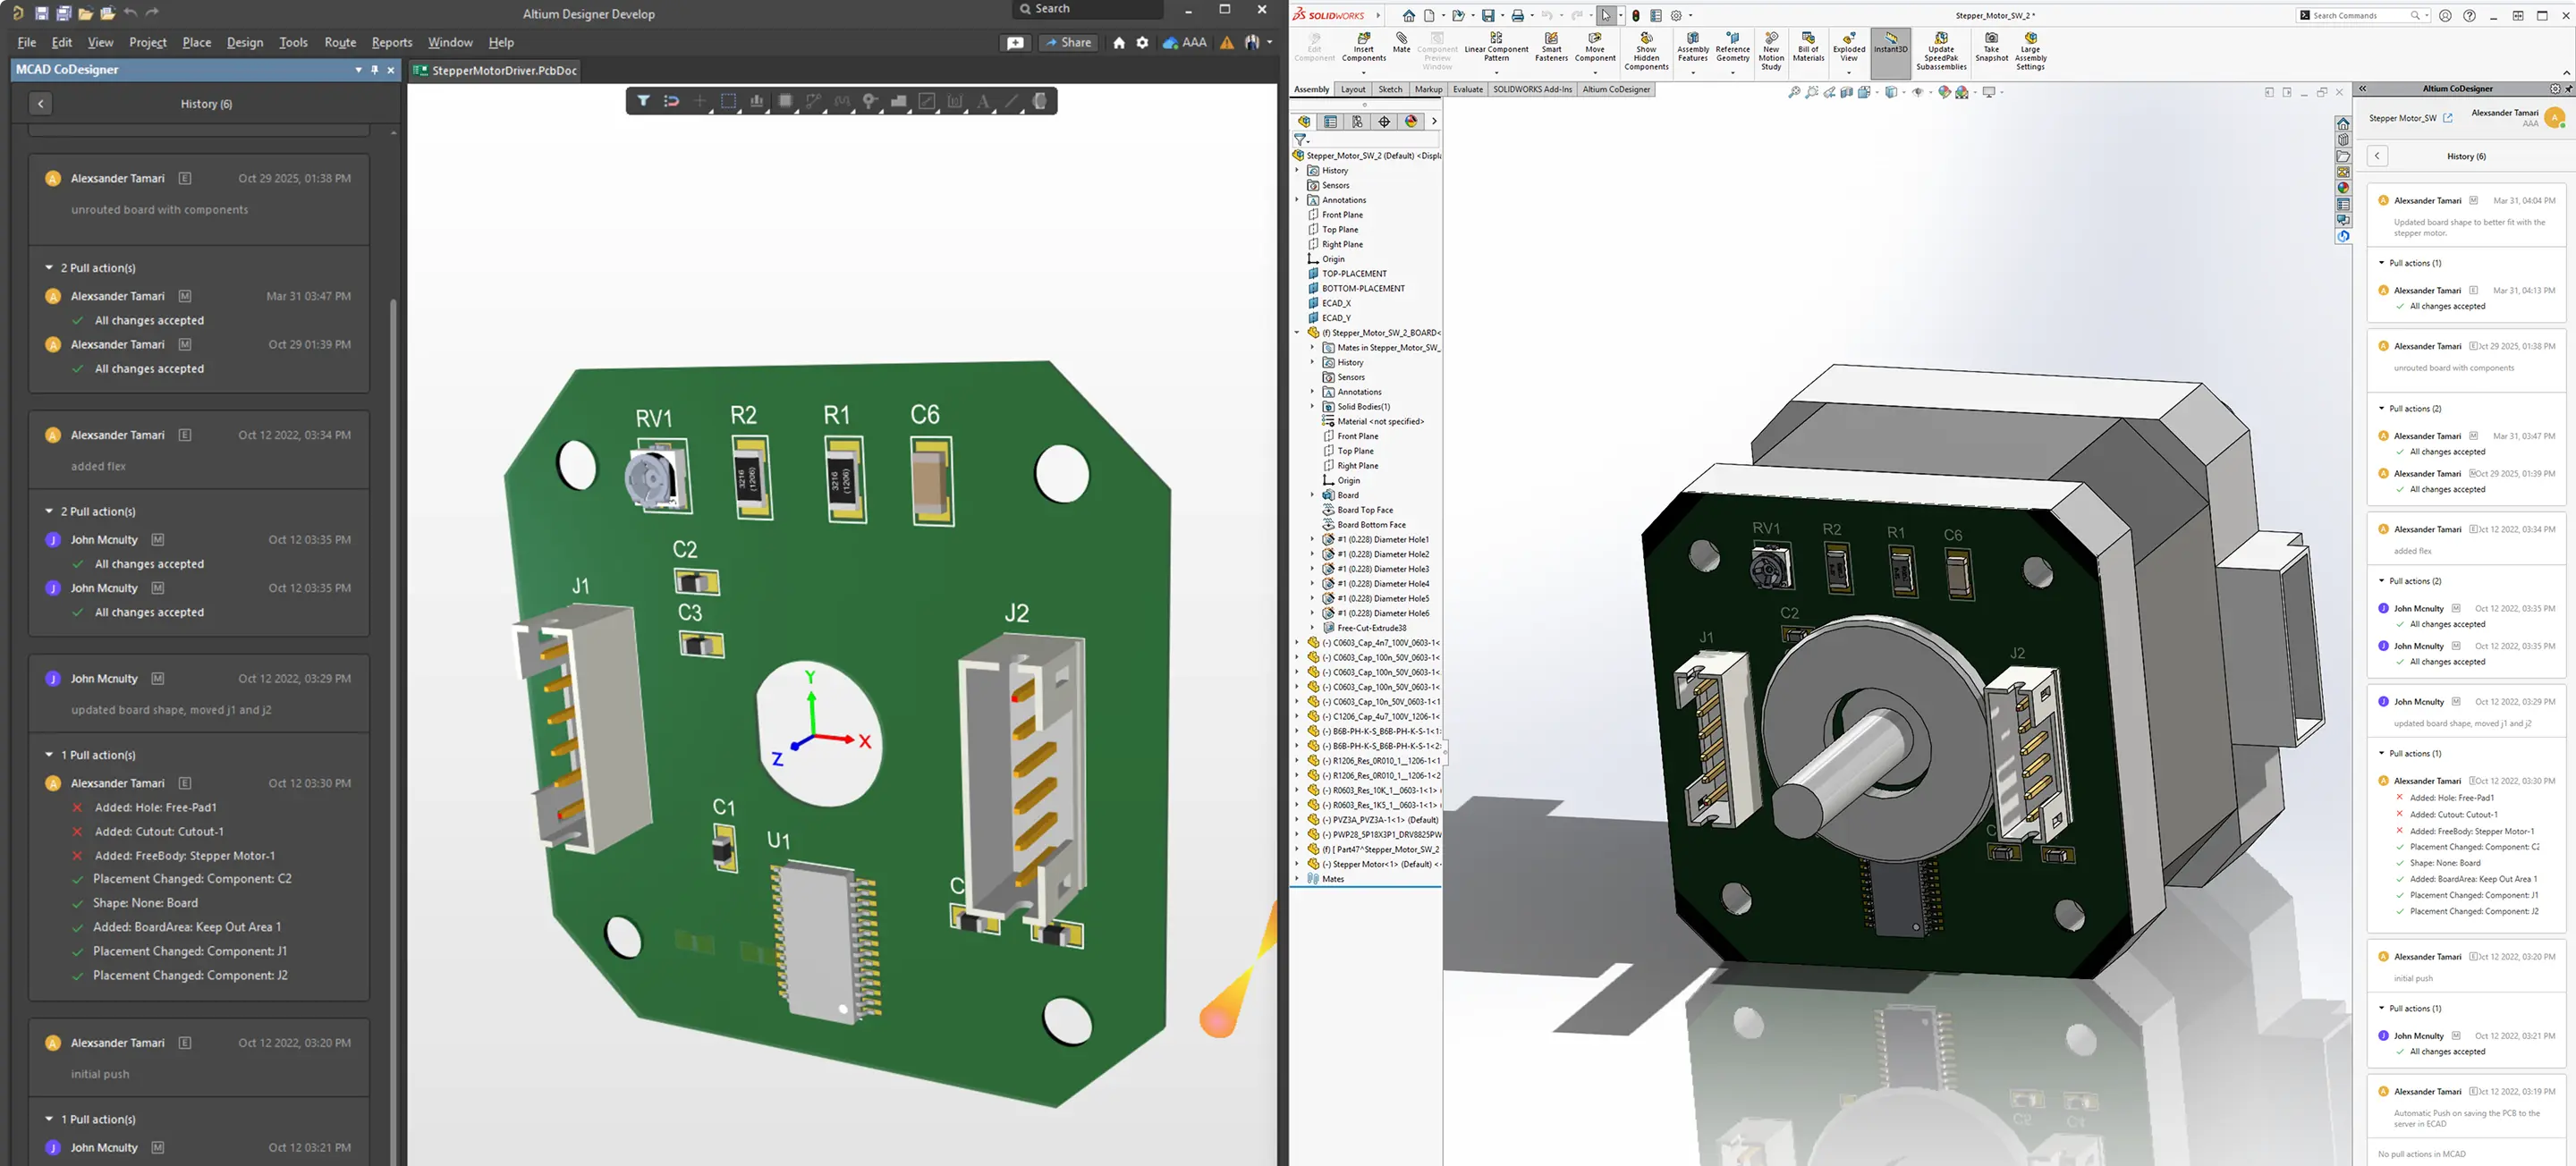The height and width of the screenshot is (1166, 2576).
Task: Switch to the Altium CoDesigner ribbon tab
Action: pos(1616,90)
